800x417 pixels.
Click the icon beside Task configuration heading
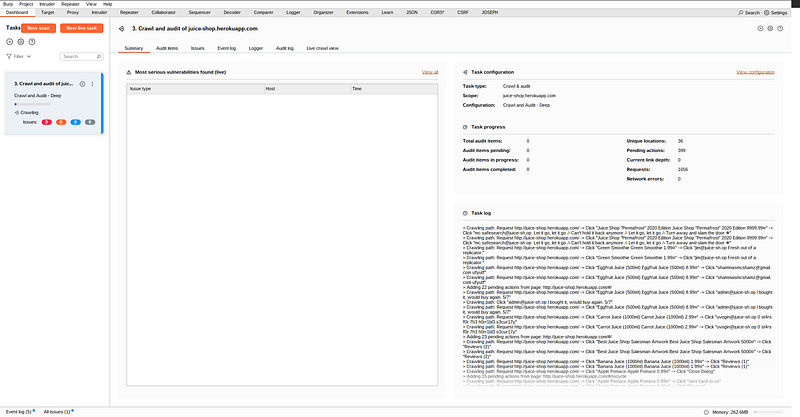465,72
